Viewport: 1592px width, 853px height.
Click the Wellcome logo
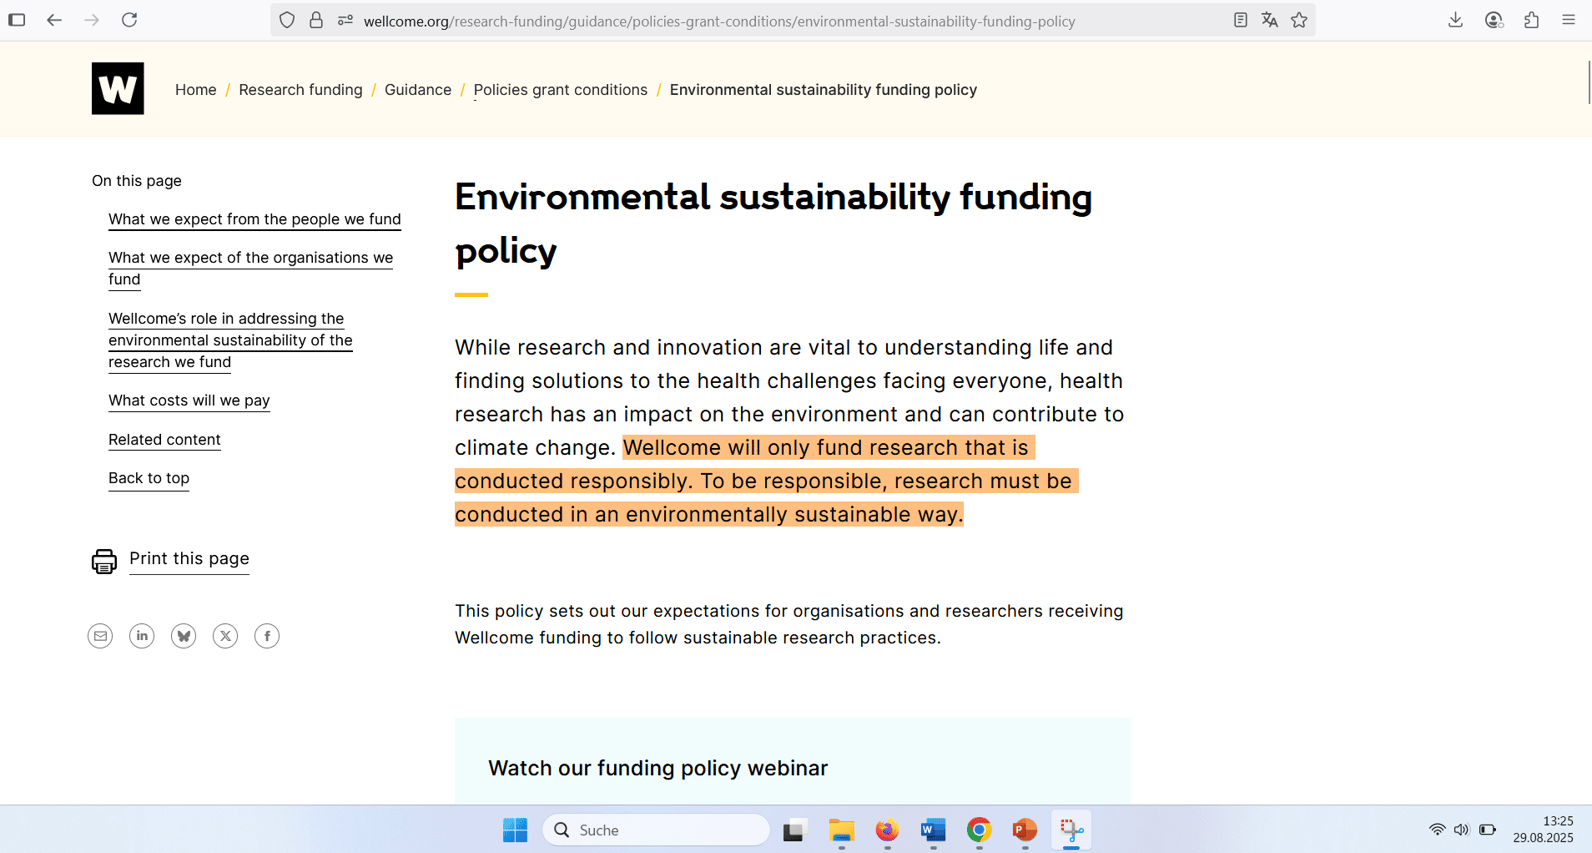click(117, 89)
